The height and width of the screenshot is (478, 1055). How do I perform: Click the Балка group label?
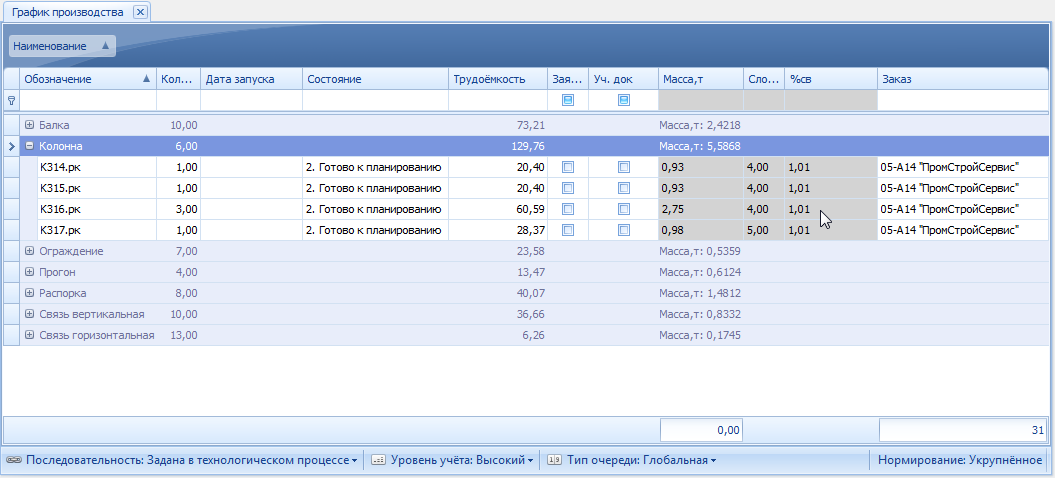[54, 125]
